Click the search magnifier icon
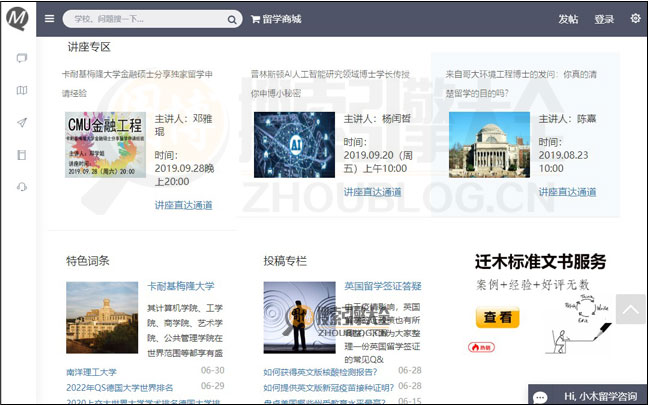648x405 pixels. (x=232, y=19)
